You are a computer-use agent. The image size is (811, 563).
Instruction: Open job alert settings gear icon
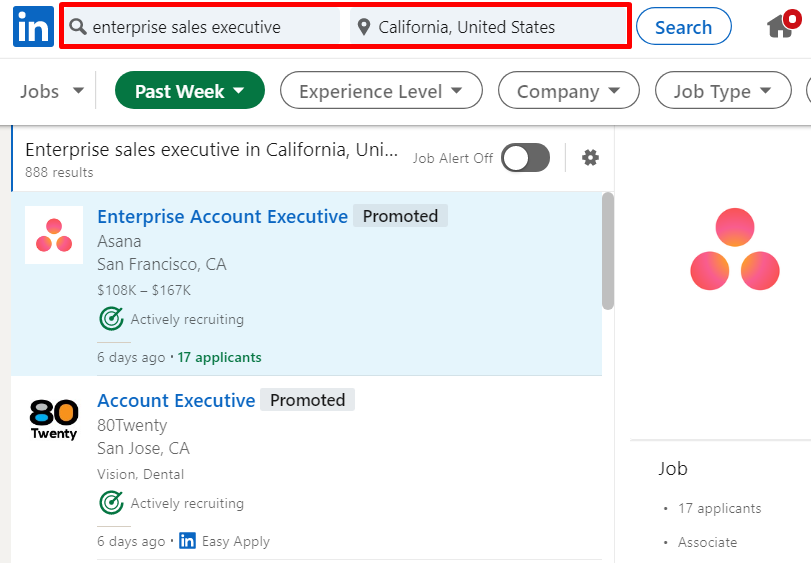coord(590,157)
